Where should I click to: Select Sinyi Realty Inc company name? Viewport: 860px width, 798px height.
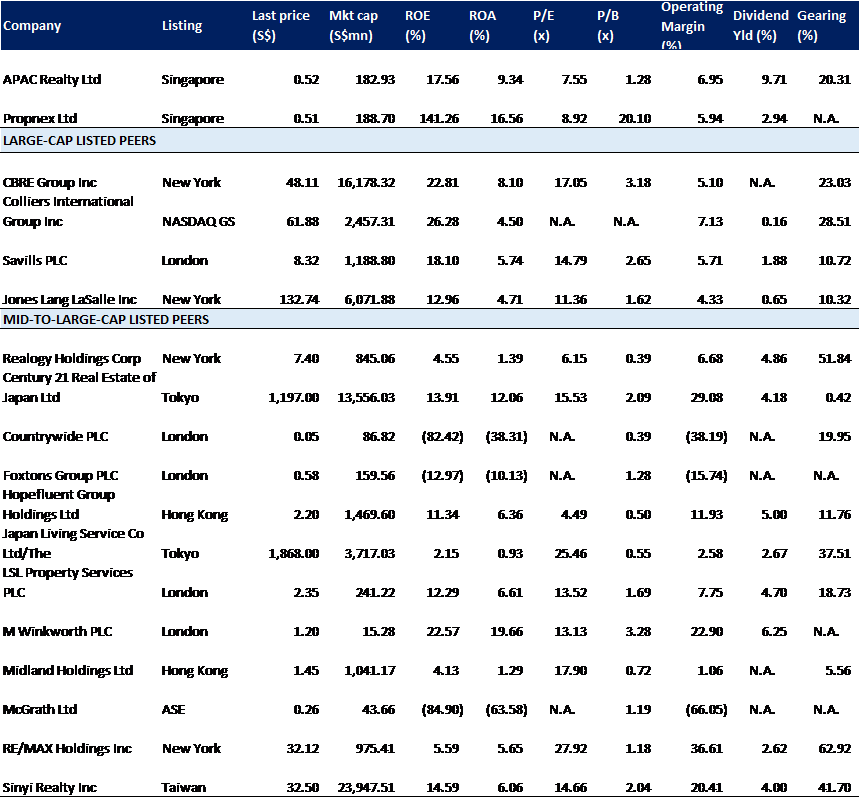coord(49,788)
